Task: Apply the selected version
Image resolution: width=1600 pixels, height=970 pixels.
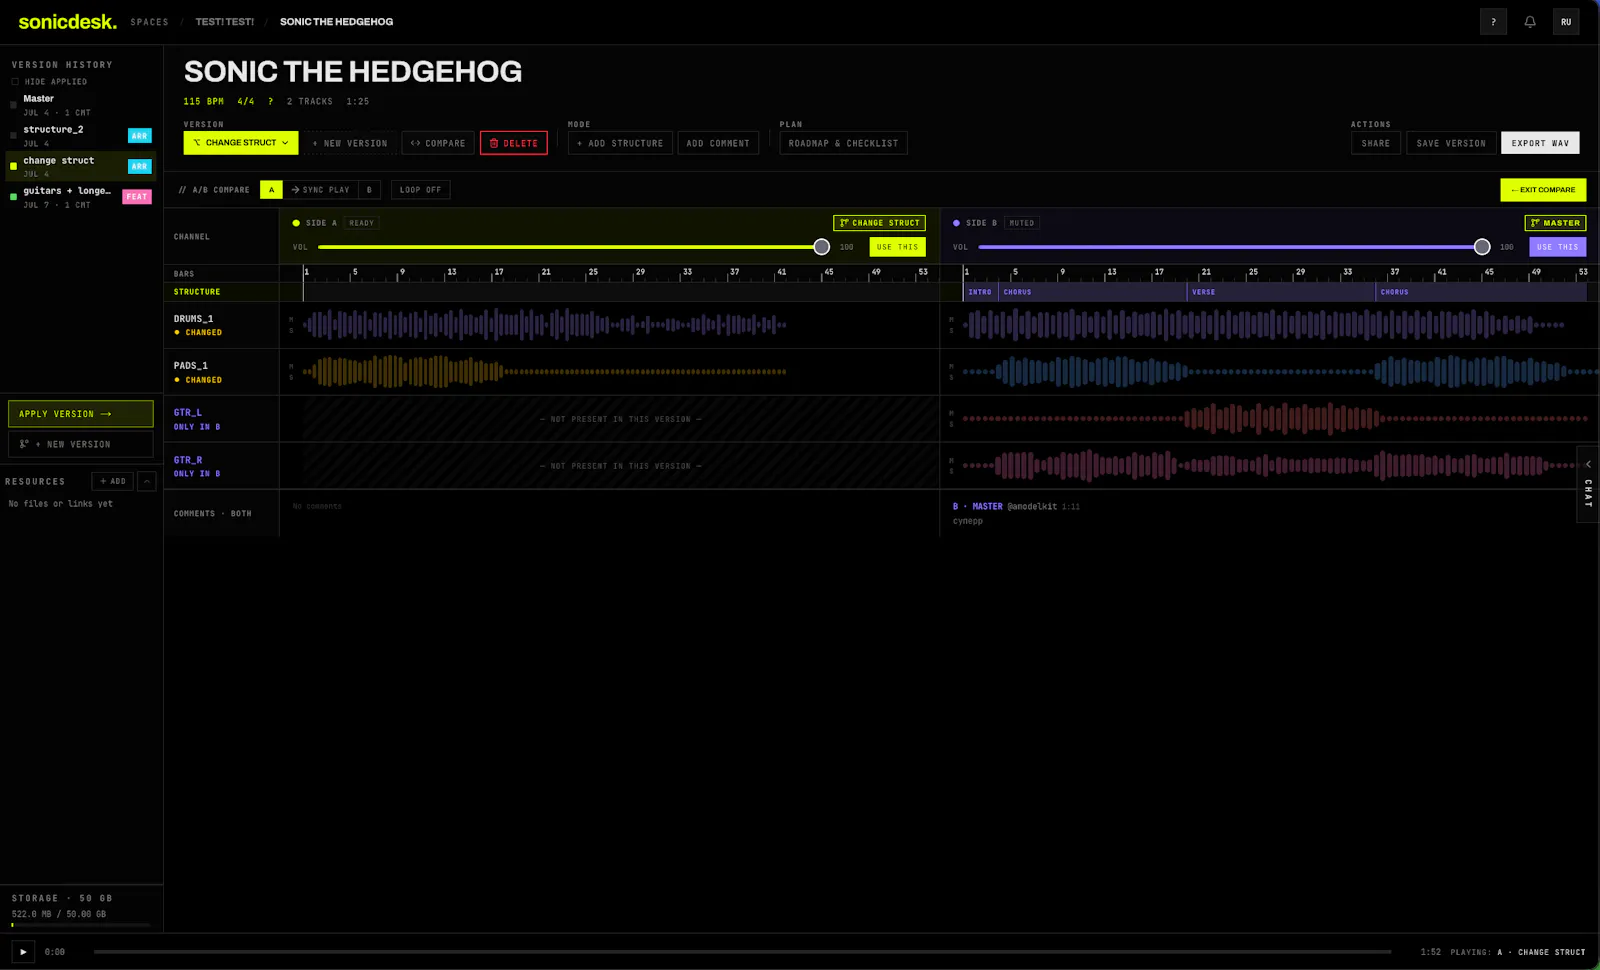Action: [x=81, y=414]
